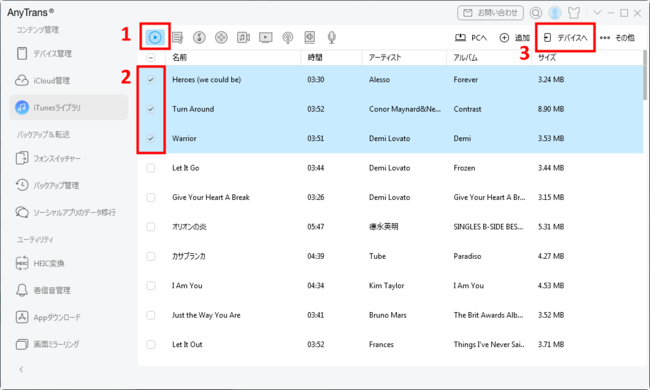This screenshot has width=650, height=390.
Task: Open the skin/theme shirt icon
Action: point(574,13)
